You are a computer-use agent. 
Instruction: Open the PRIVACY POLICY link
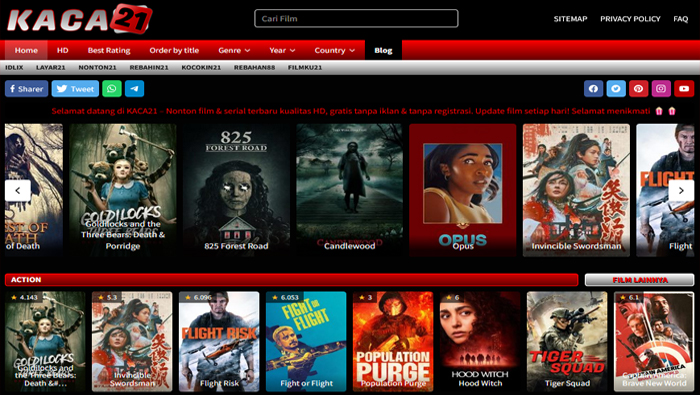pyautogui.click(x=630, y=19)
